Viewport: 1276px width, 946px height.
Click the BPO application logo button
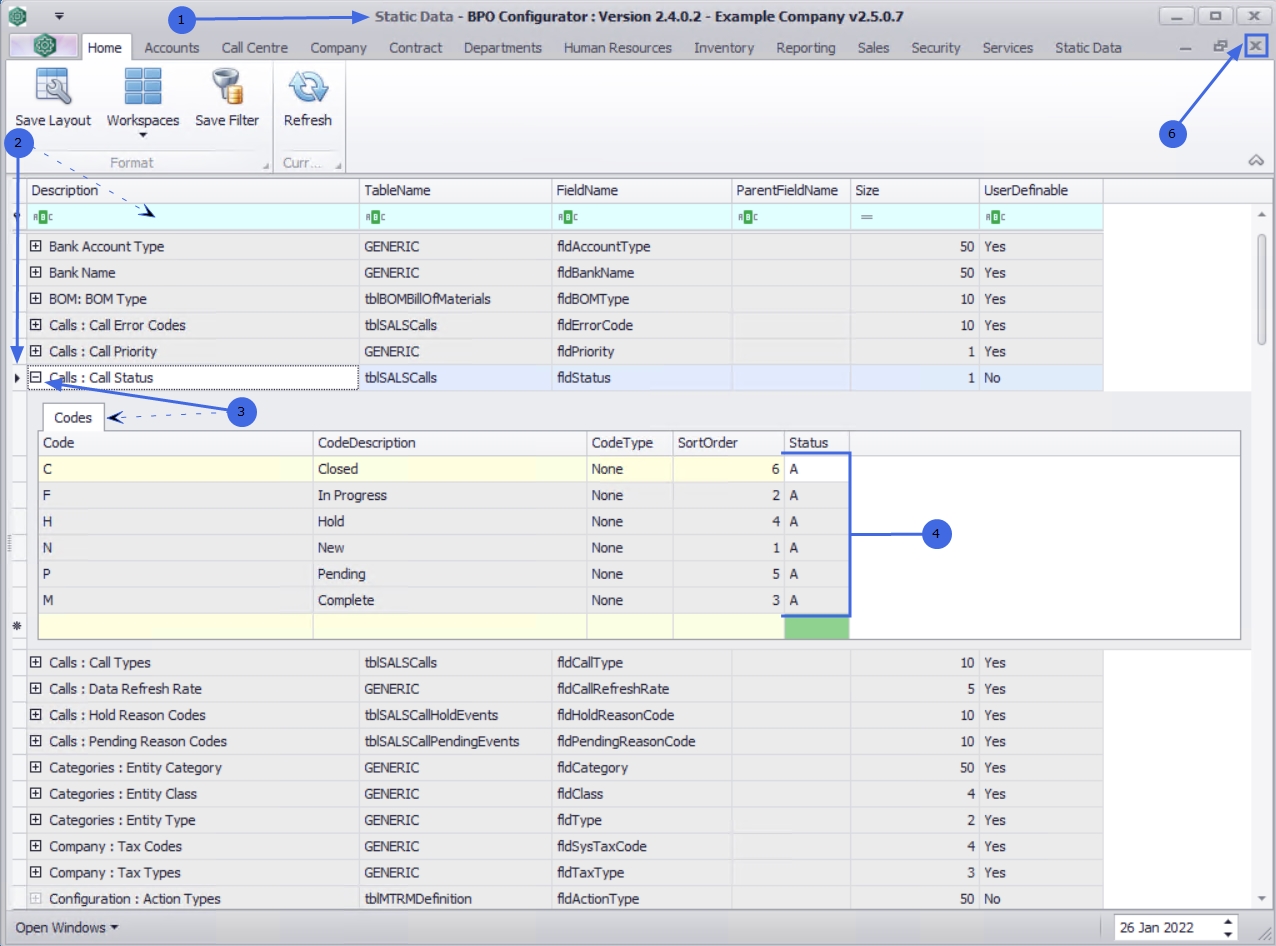(43, 46)
